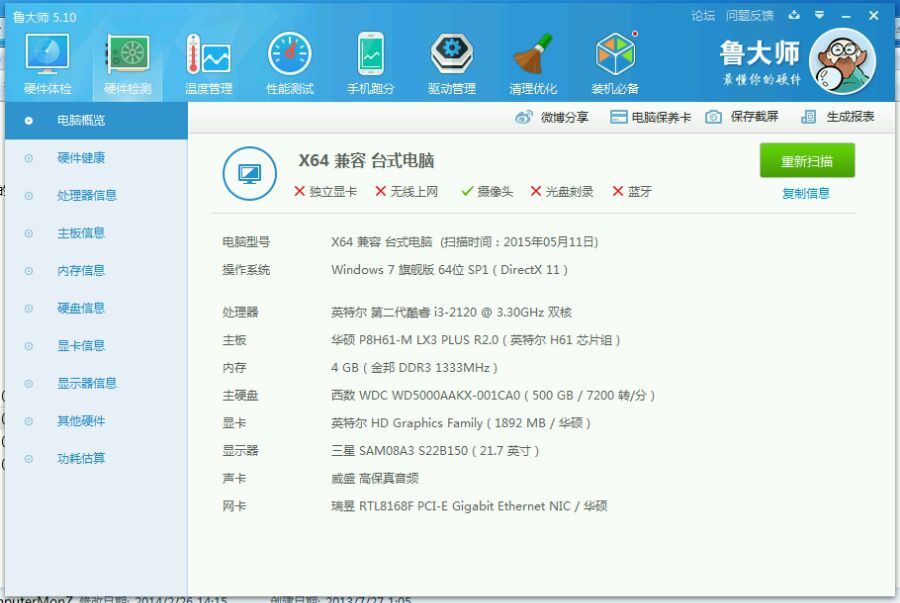Select 温度管理 thermometer icon

[x=208, y=55]
